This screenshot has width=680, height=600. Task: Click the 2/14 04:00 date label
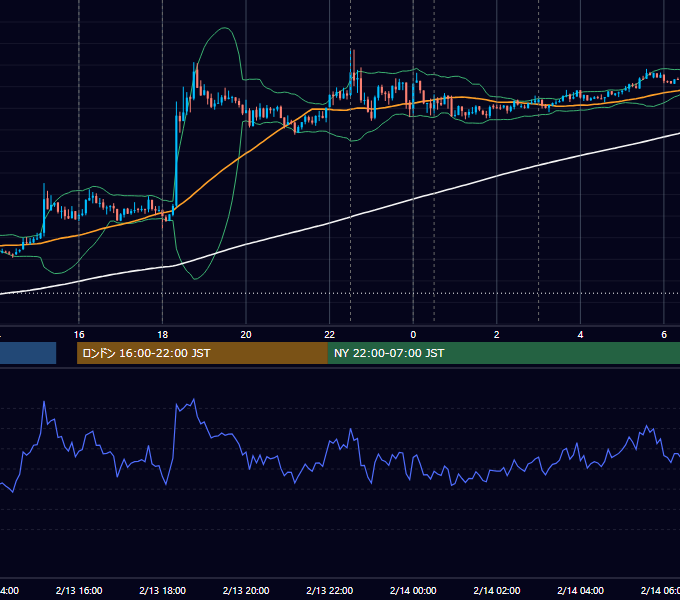click(x=580, y=590)
